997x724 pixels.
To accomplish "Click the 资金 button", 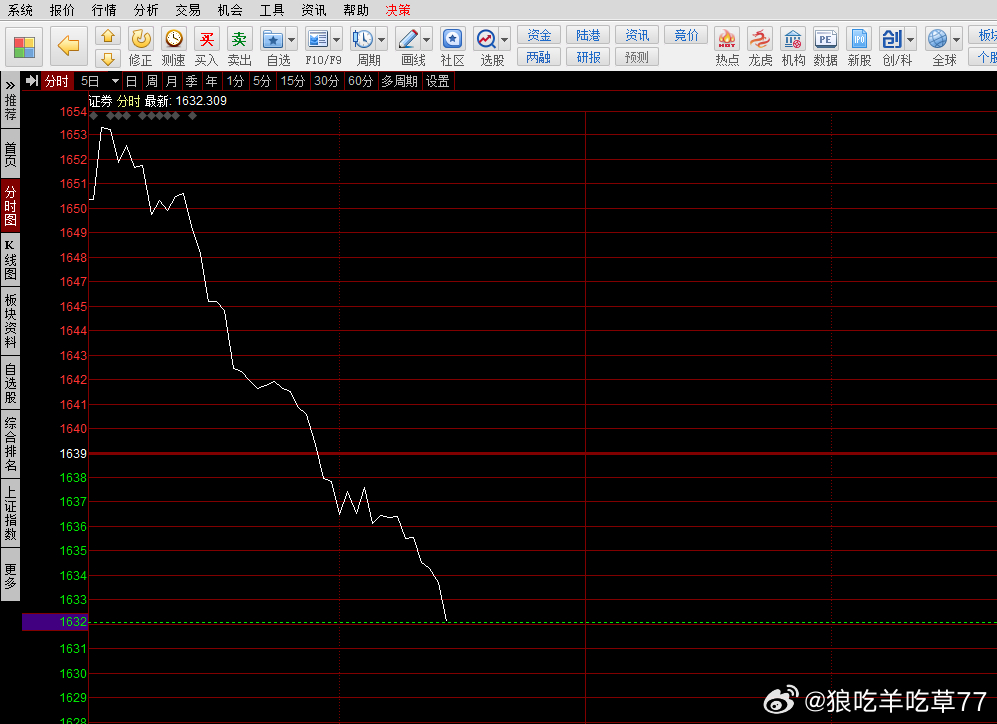I will pyautogui.click(x=539, y=35).
